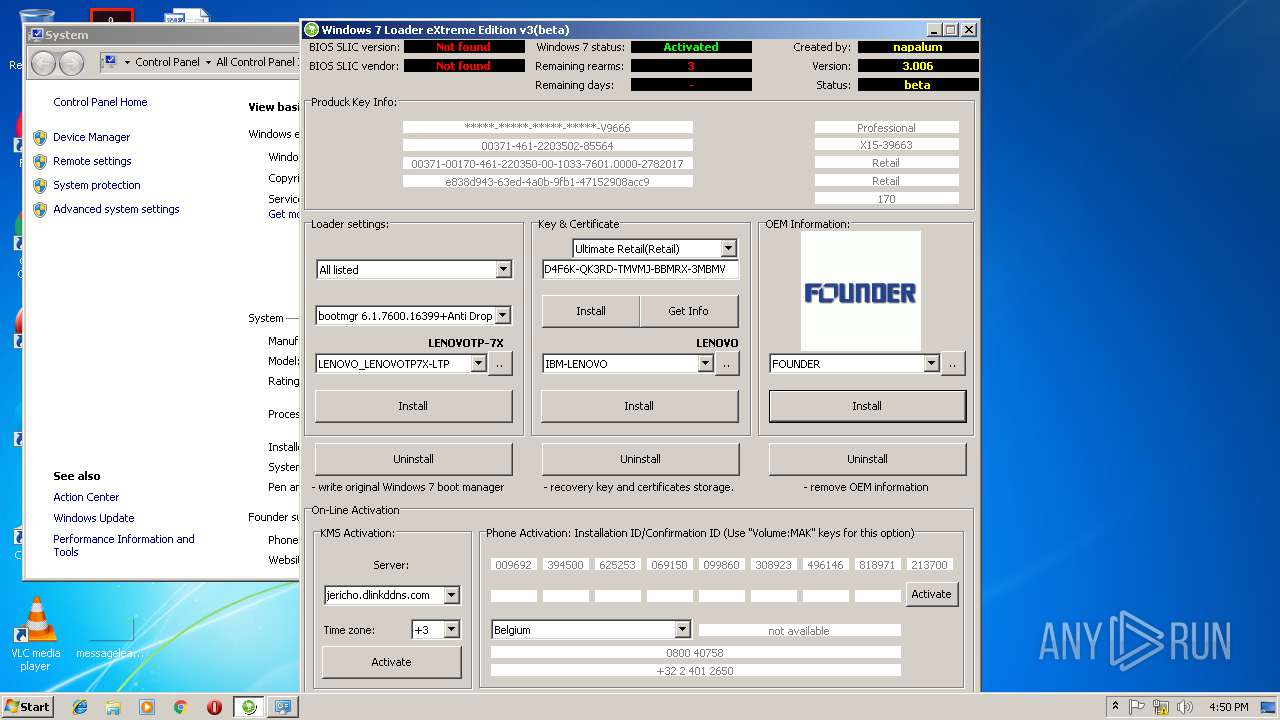The height and width of the screenshot is (720, 1280).
Task: Click browse button beside LENOVO_LENOVOTP7X-LTP
Action: coord(500,364)
